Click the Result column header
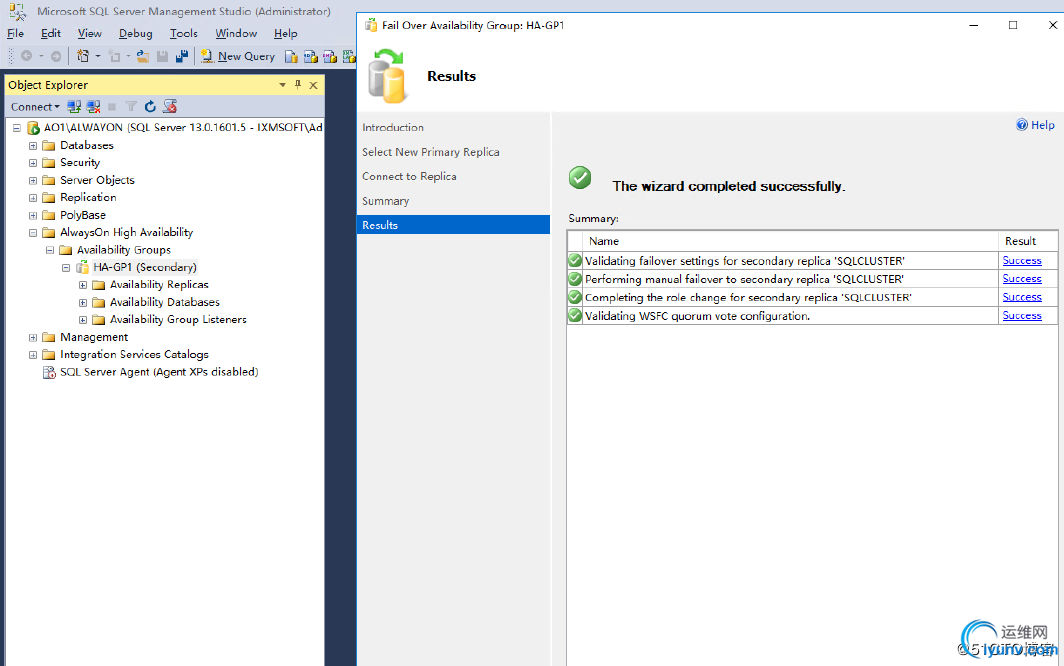 [1028, 241]
